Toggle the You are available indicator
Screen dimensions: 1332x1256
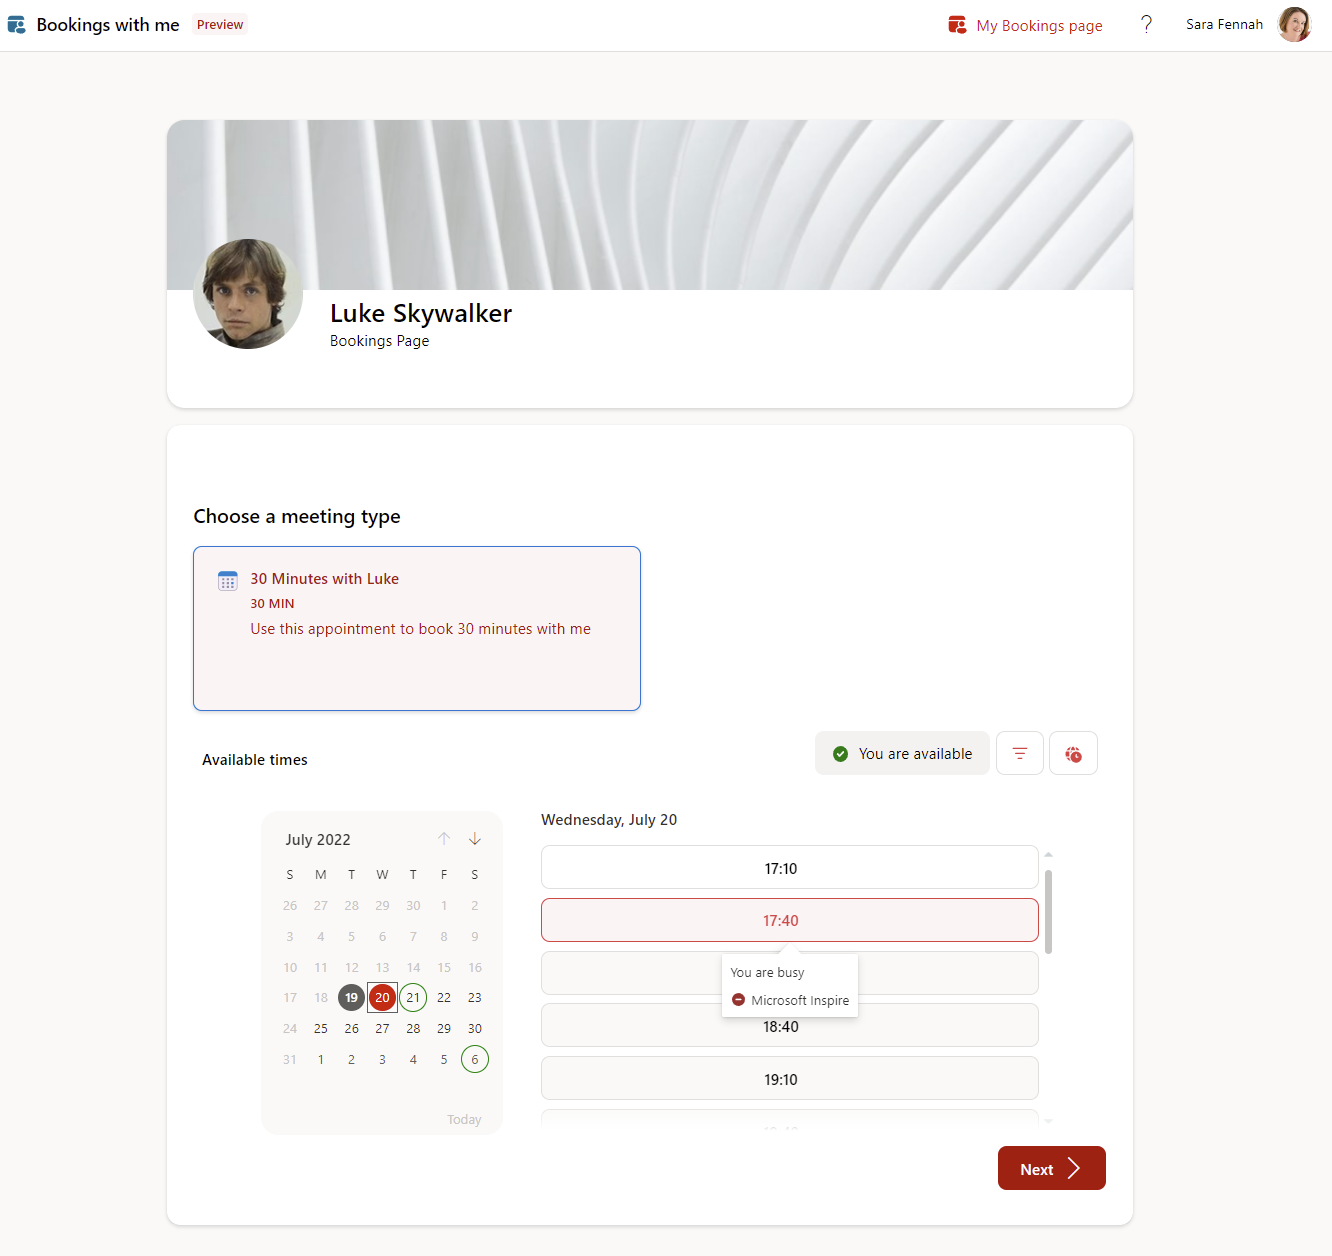(x=902, y=753)
